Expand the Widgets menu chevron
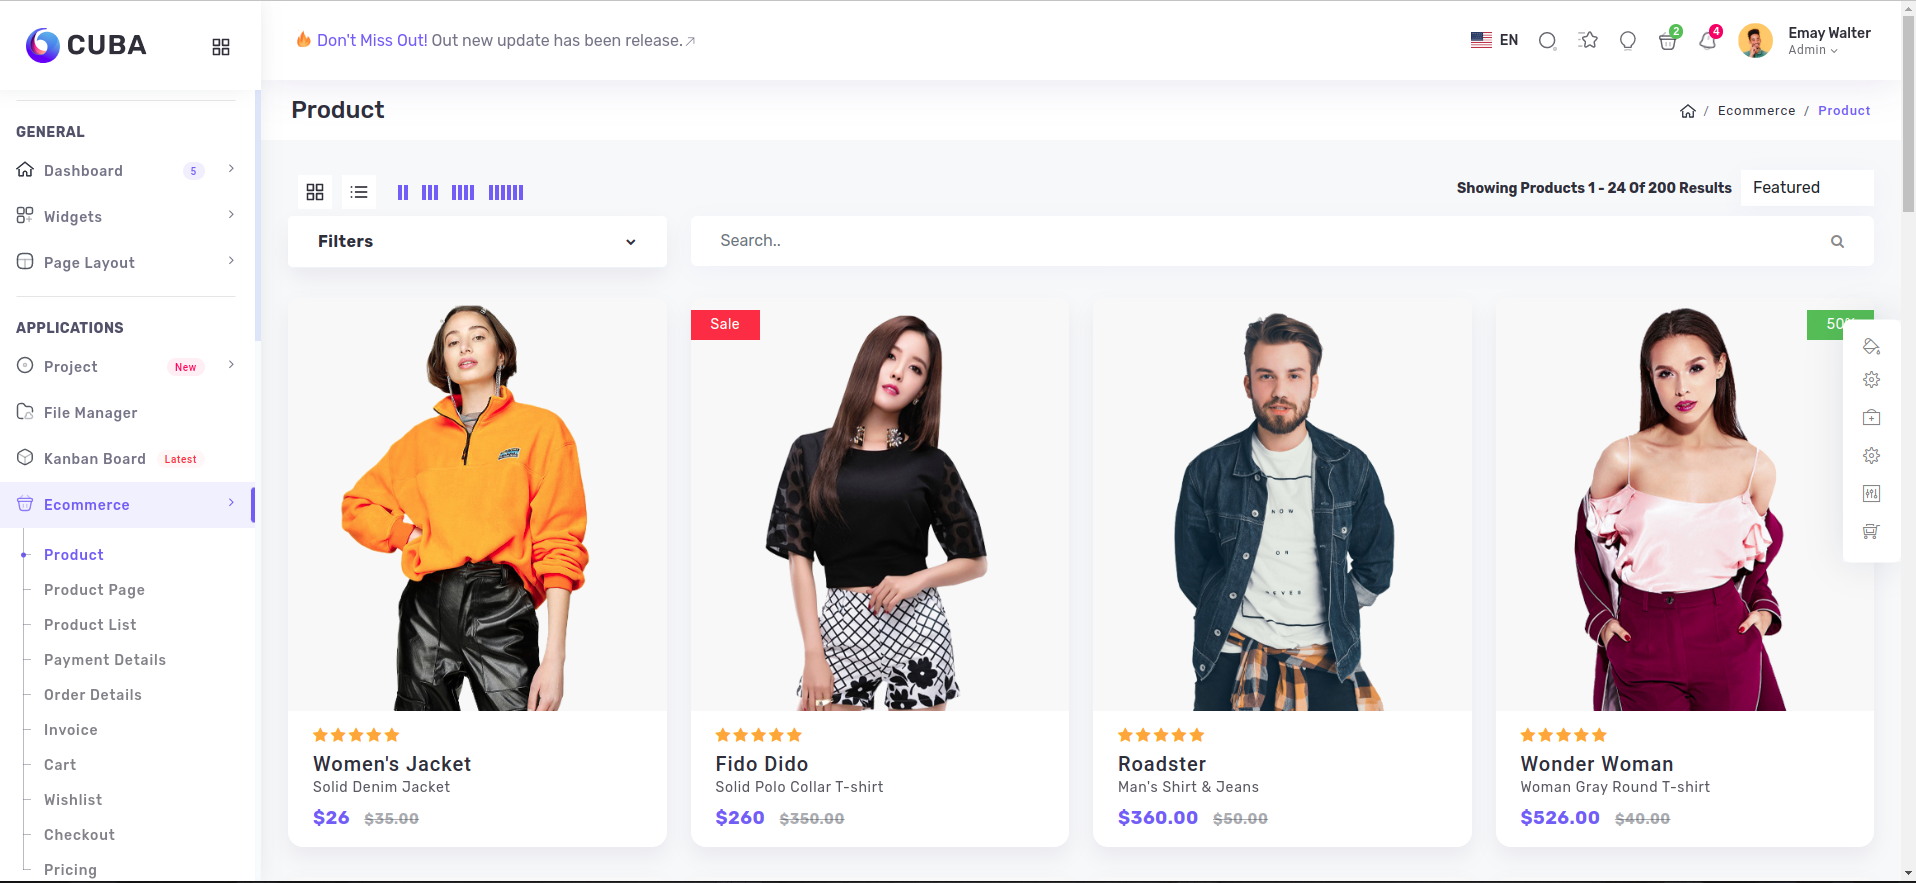Screen dimensions: 1916x883 point(231,215)
